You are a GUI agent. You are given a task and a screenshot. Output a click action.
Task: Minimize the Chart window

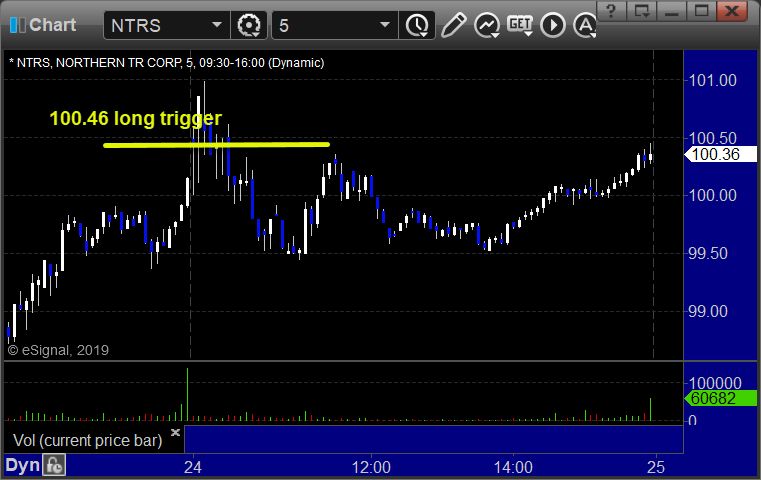(x=671, y=11)
